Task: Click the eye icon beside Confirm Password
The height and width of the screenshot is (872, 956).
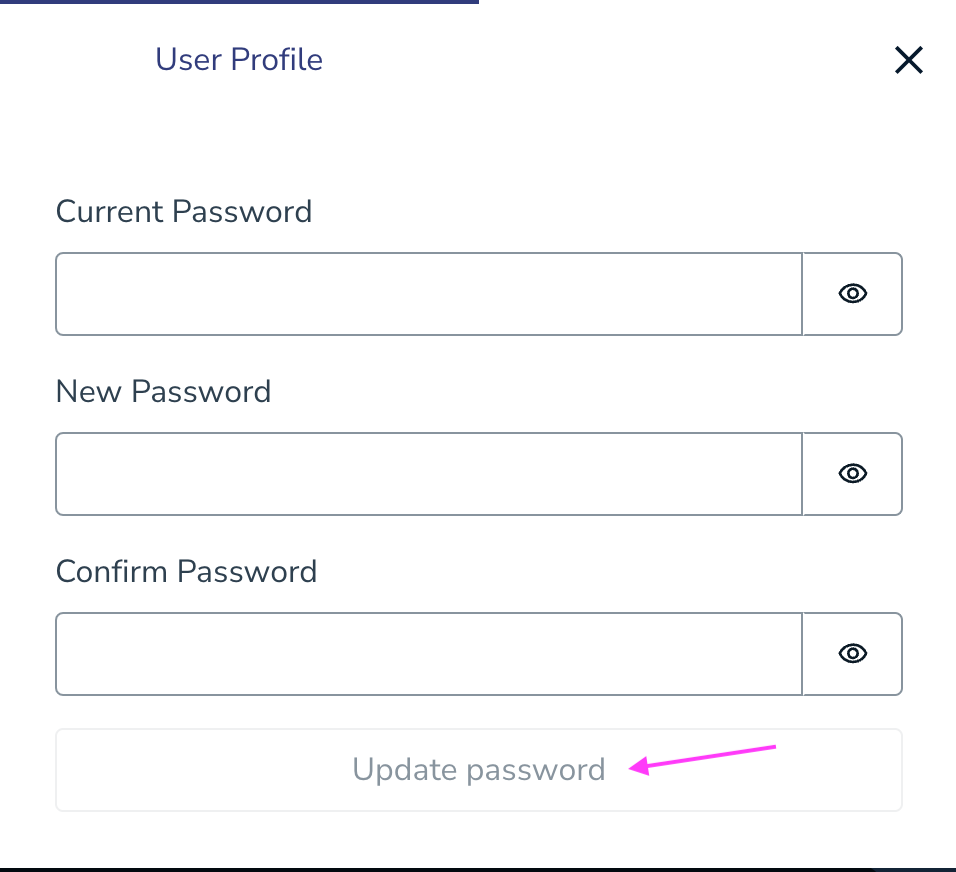Action: pos(852,653)
